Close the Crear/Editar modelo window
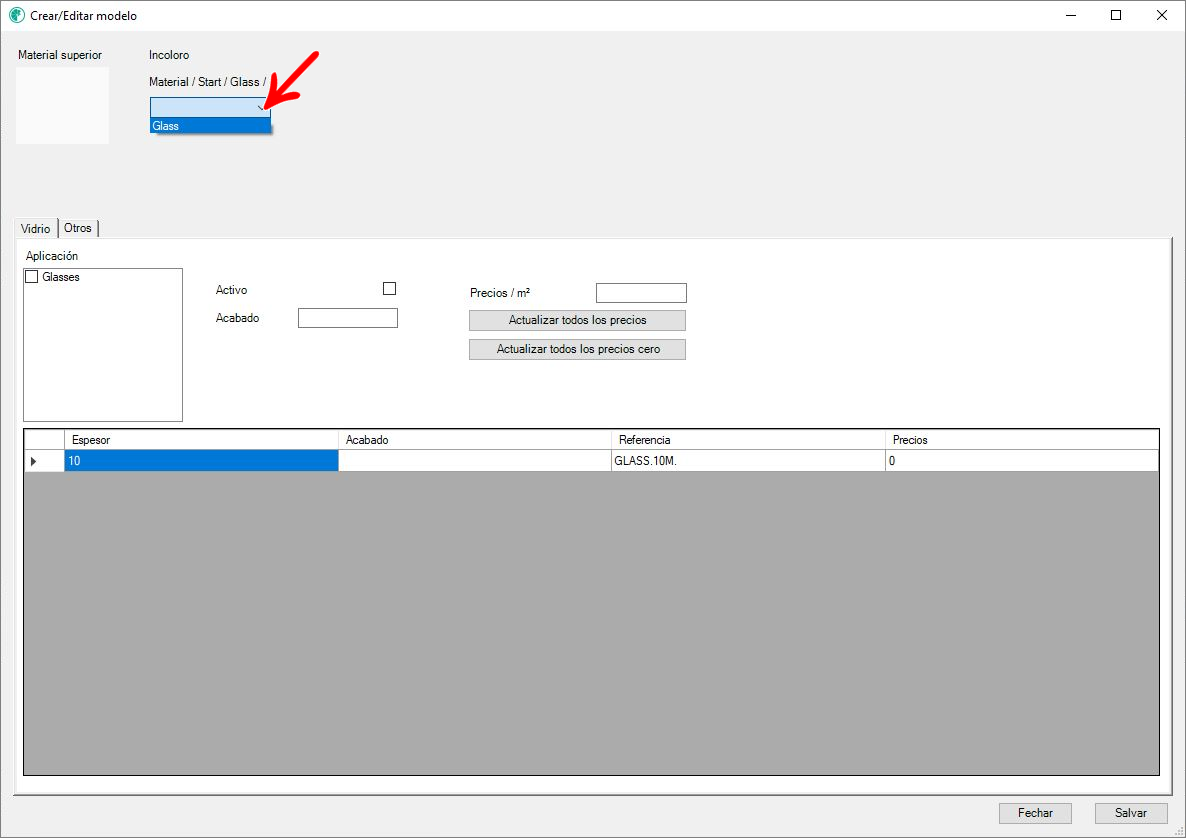Screen dimensions: 1186x838 point(1162,15)
